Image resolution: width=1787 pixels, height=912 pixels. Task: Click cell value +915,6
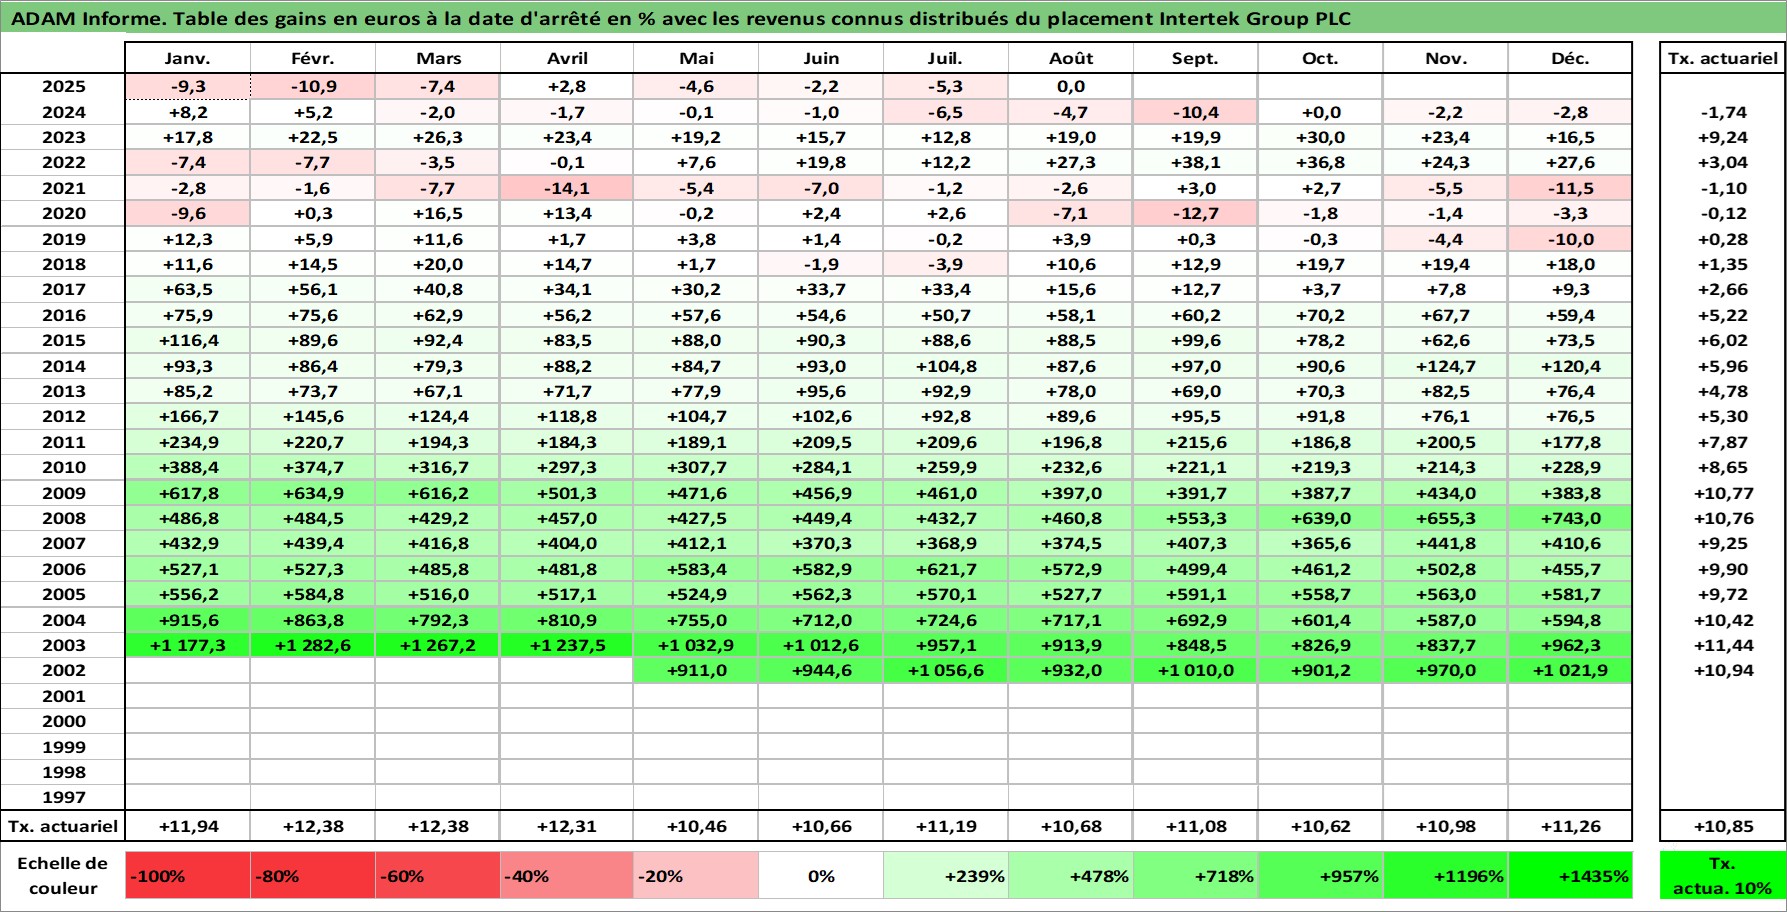tap(187, 620)
